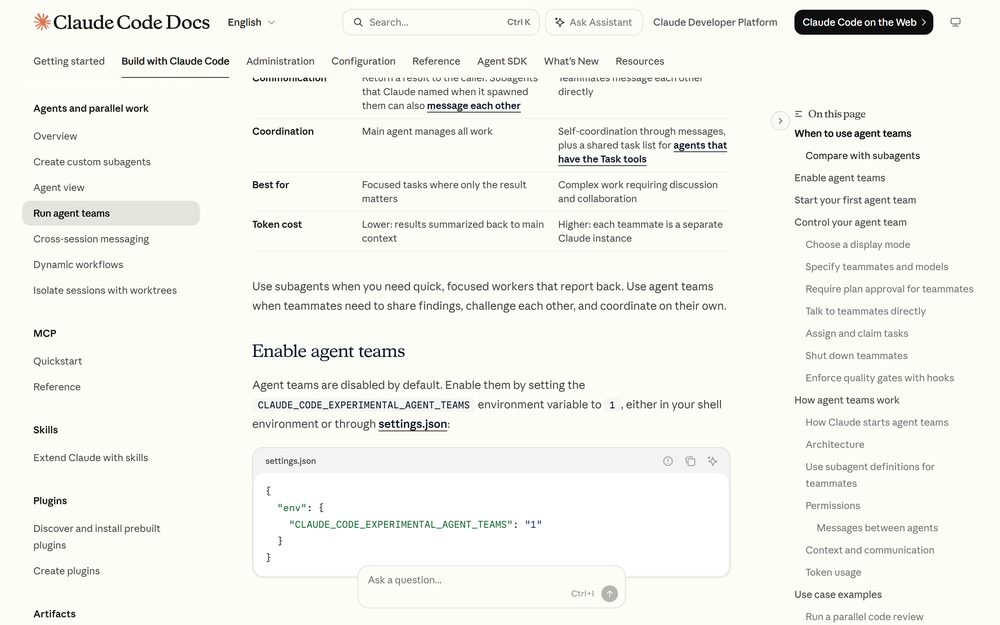
Task: Jump to Start your first agent team
Action: tap(855, 200)
